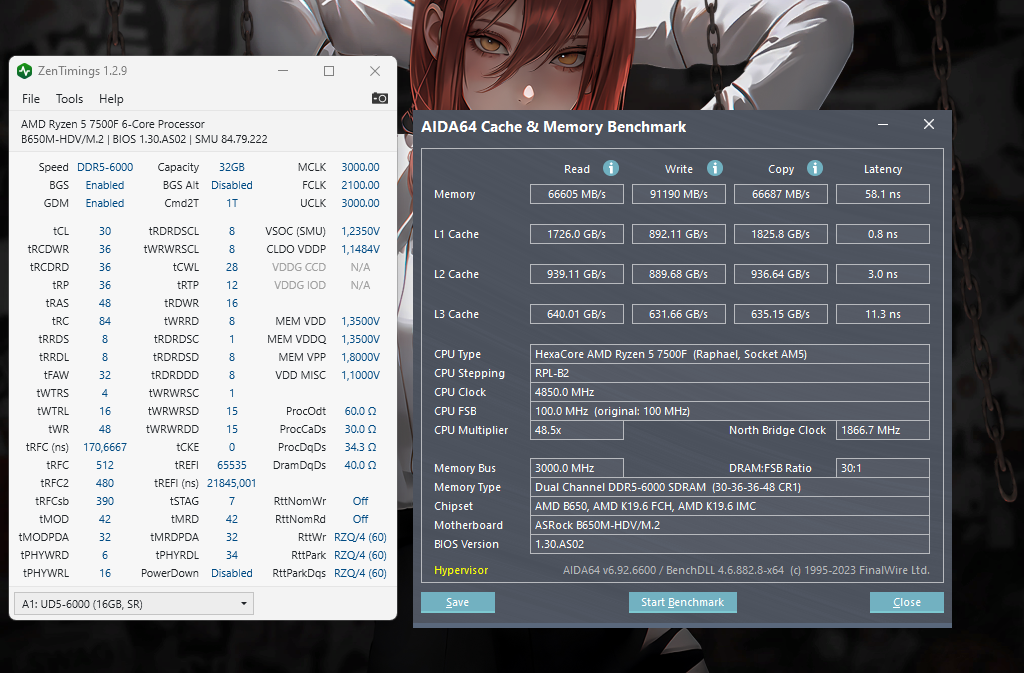Screen dimensions: 1024x673
Task: Click the Start Benchmark button
Action: [682, 602]
